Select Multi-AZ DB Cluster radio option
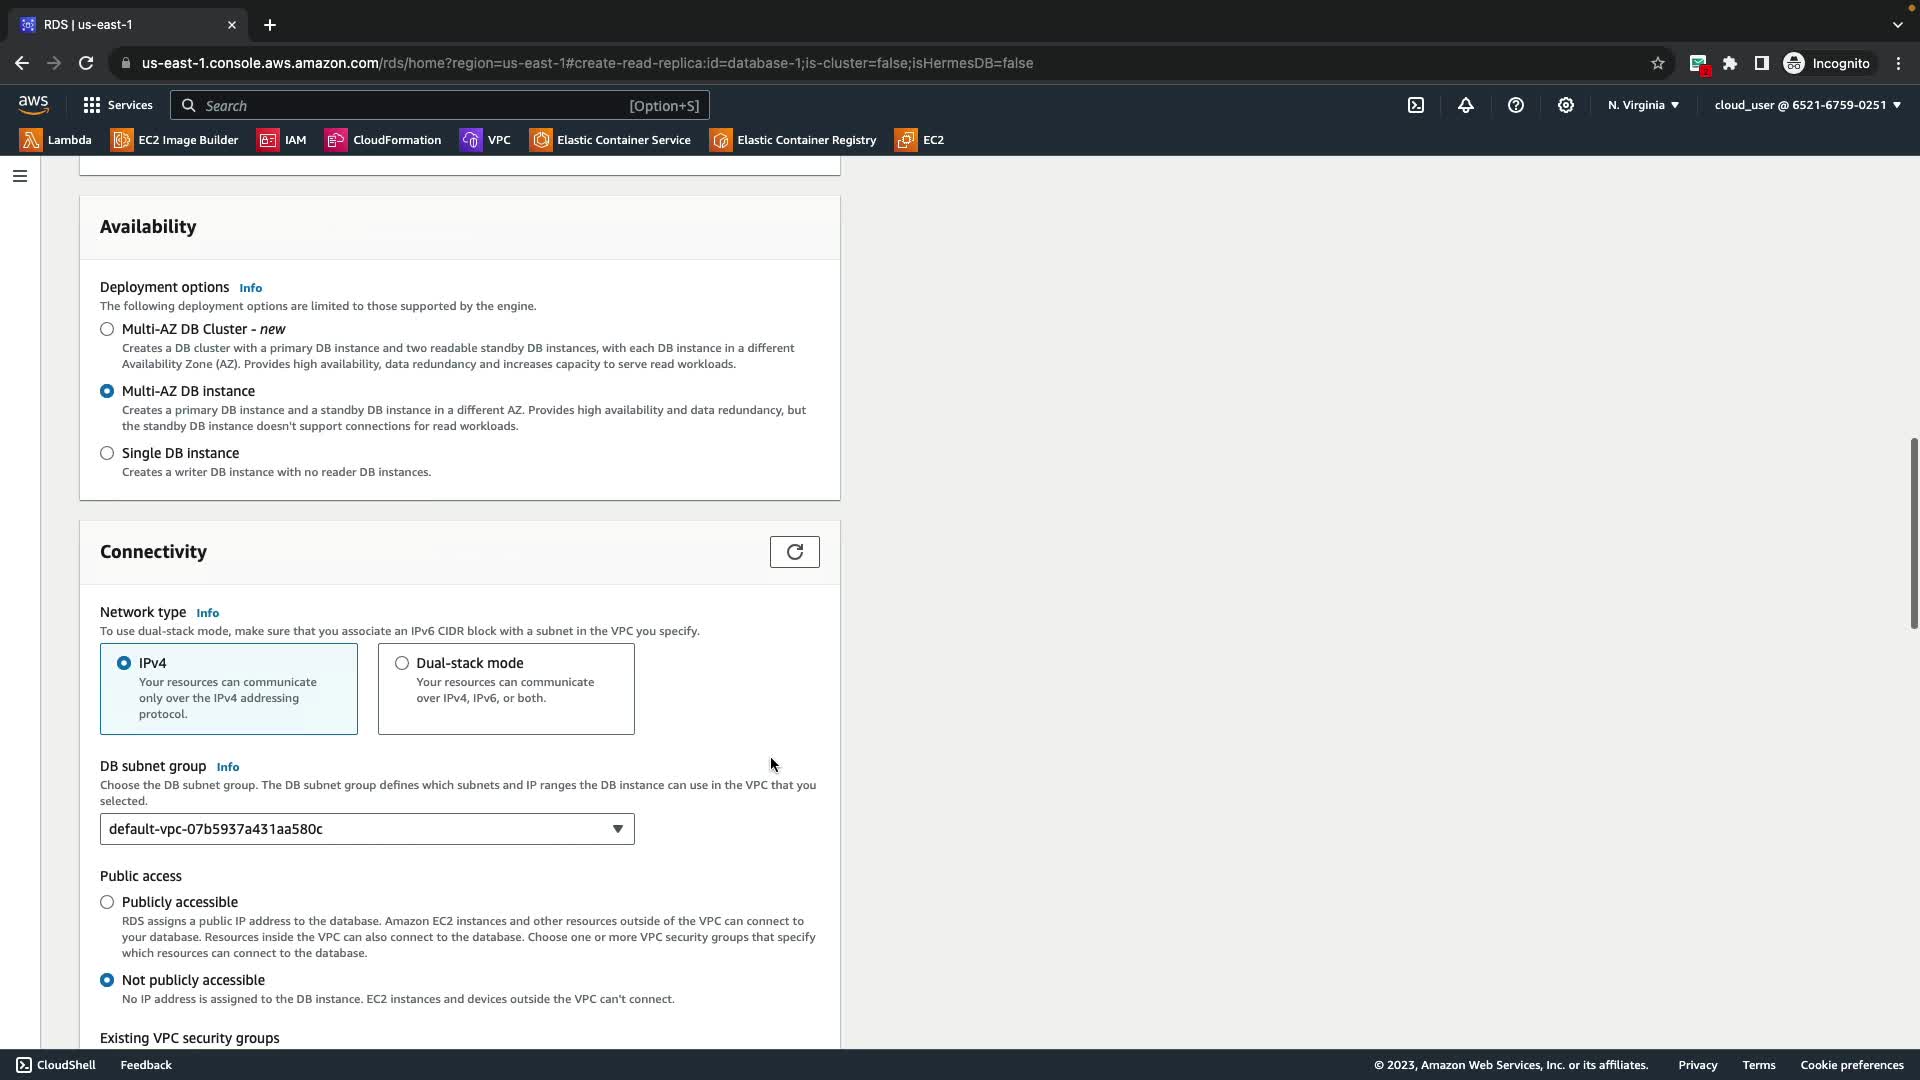The width and height of the screenshot is (1920, 1080). click(x=107, y=329)
